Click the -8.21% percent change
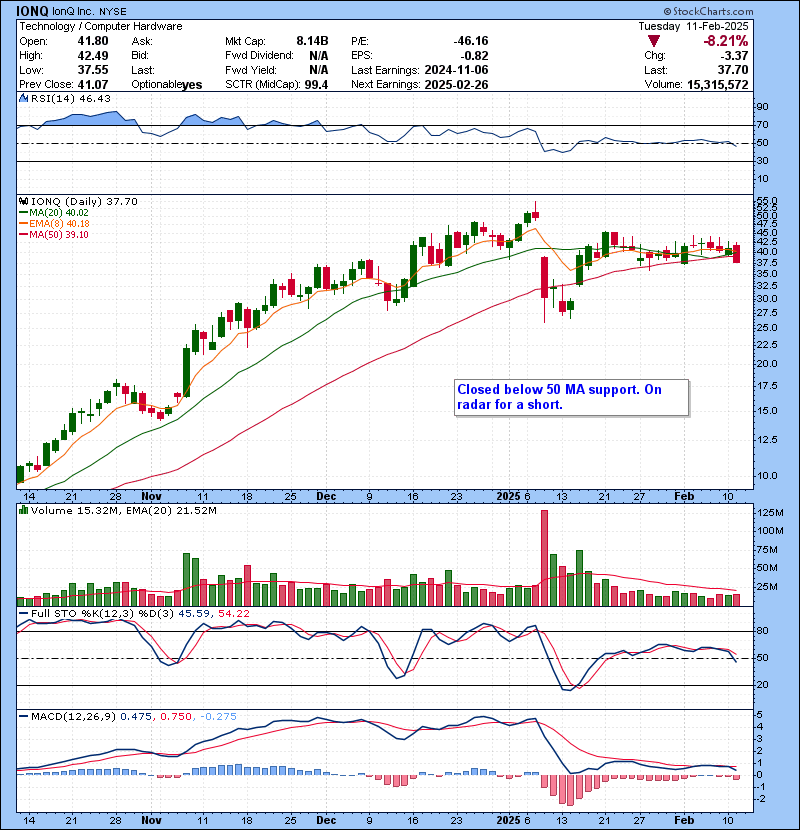800x830 pixels. click(x=726, y=41)
